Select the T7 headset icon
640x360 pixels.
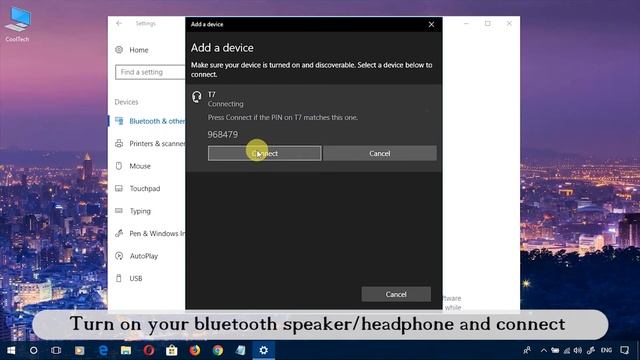point(197,97)
